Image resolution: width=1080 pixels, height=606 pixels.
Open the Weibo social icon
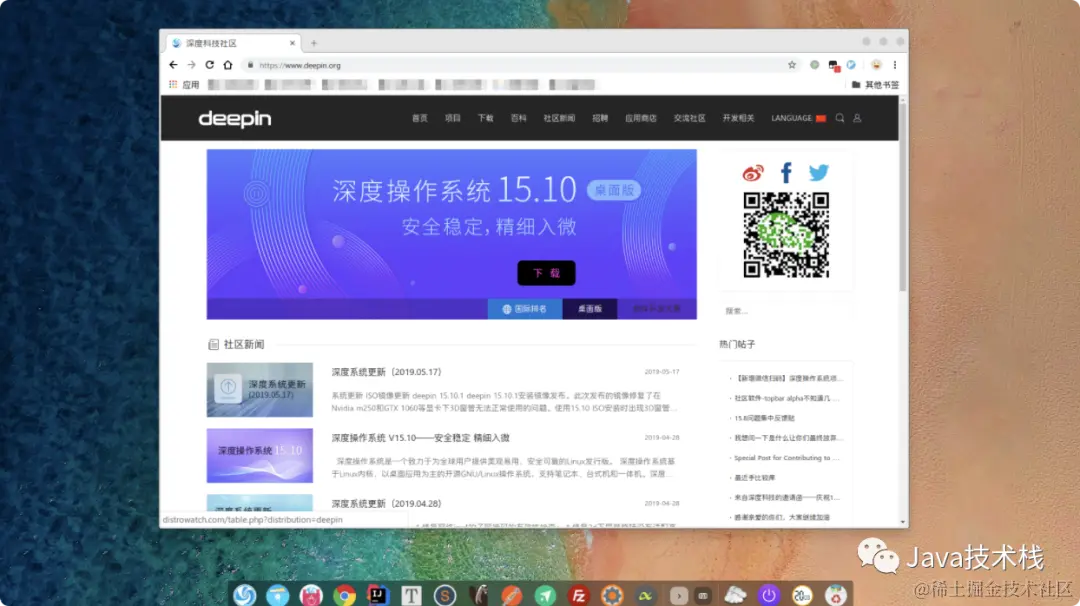click(x=753, y=172)
